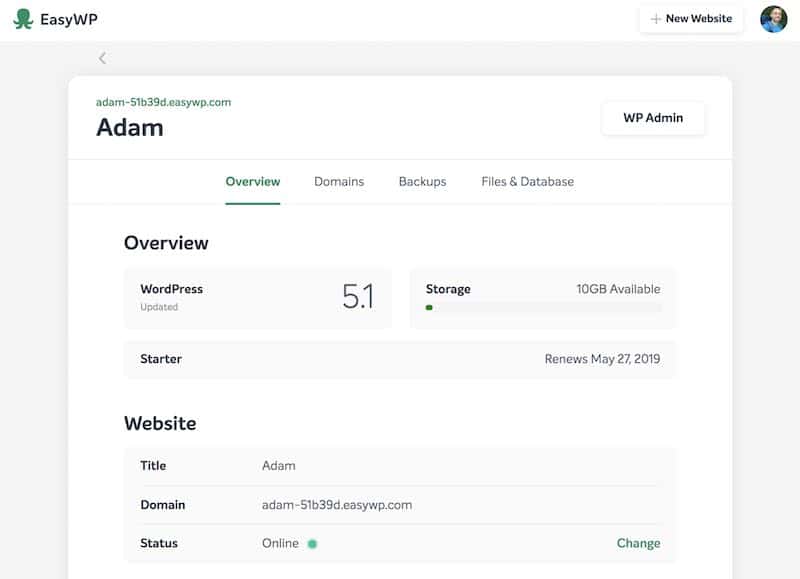The height and width of the screenshot is (579, 800).
Task: Switch to the Backups tab
Action: [422, 182]
